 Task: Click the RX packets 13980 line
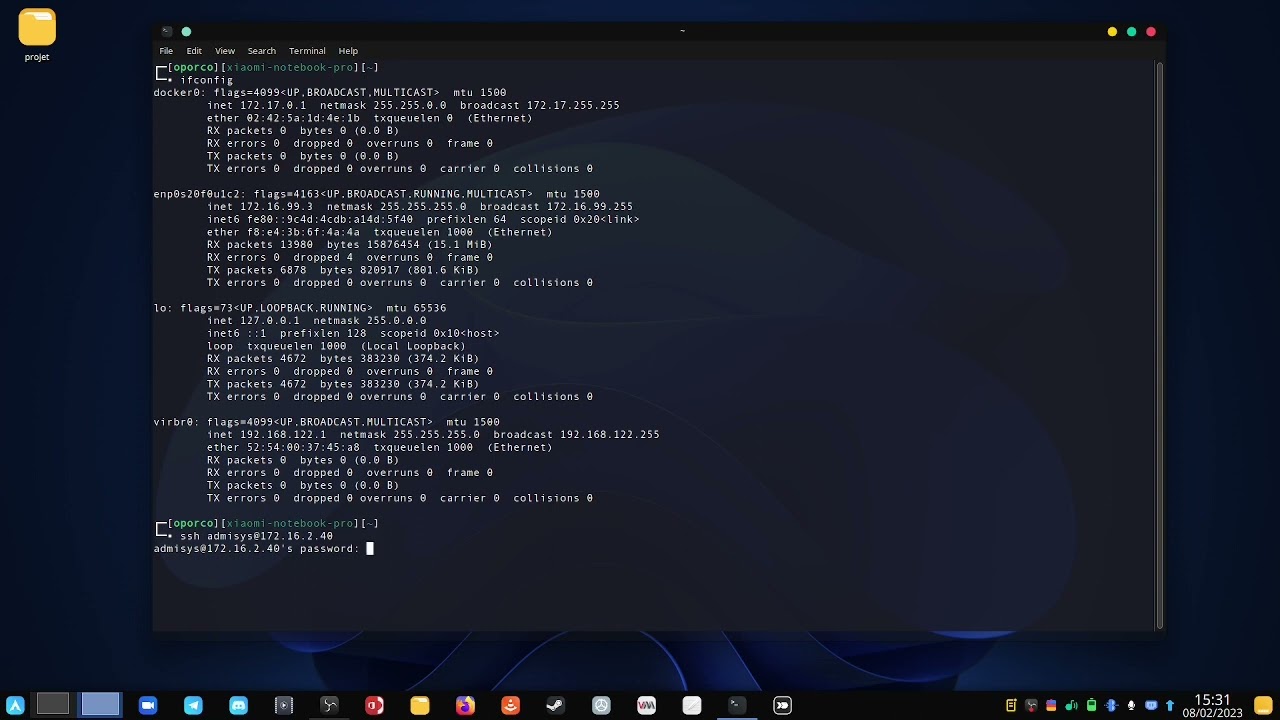coord(350,245)
